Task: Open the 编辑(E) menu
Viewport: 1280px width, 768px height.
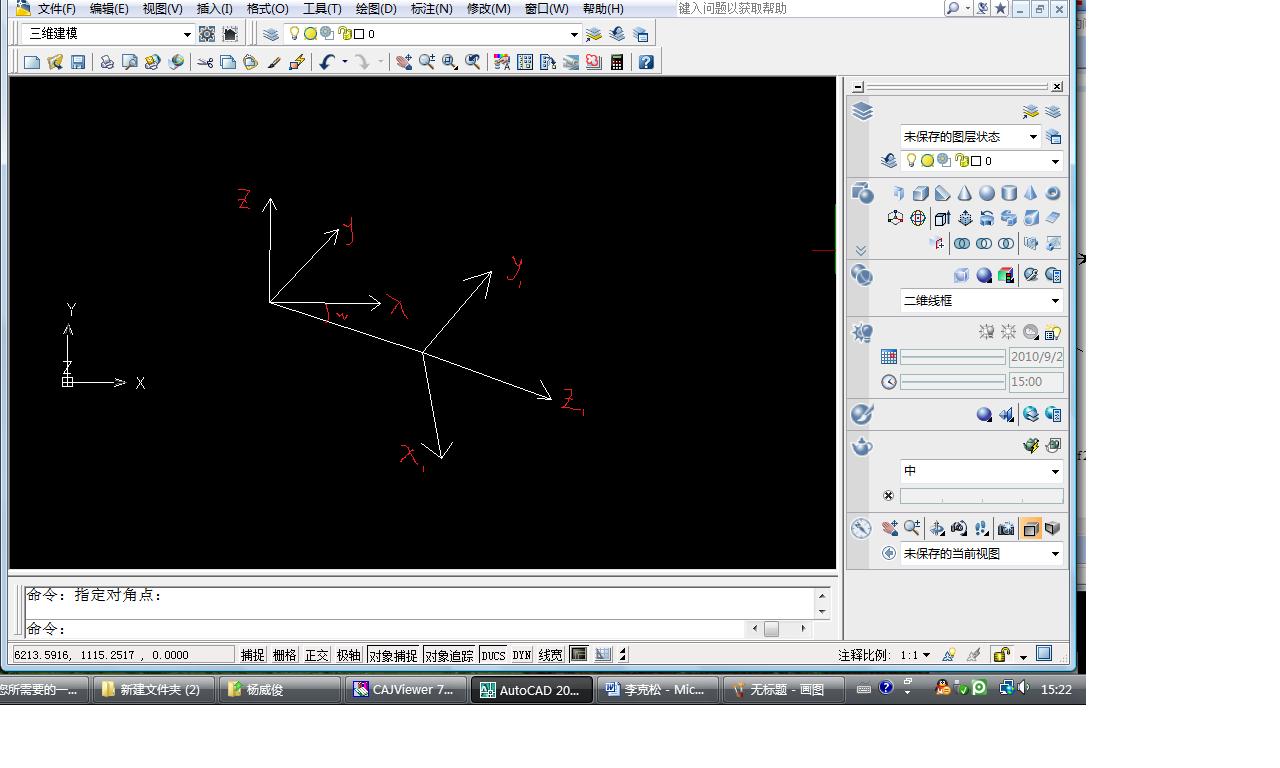Action: point(109,8)
